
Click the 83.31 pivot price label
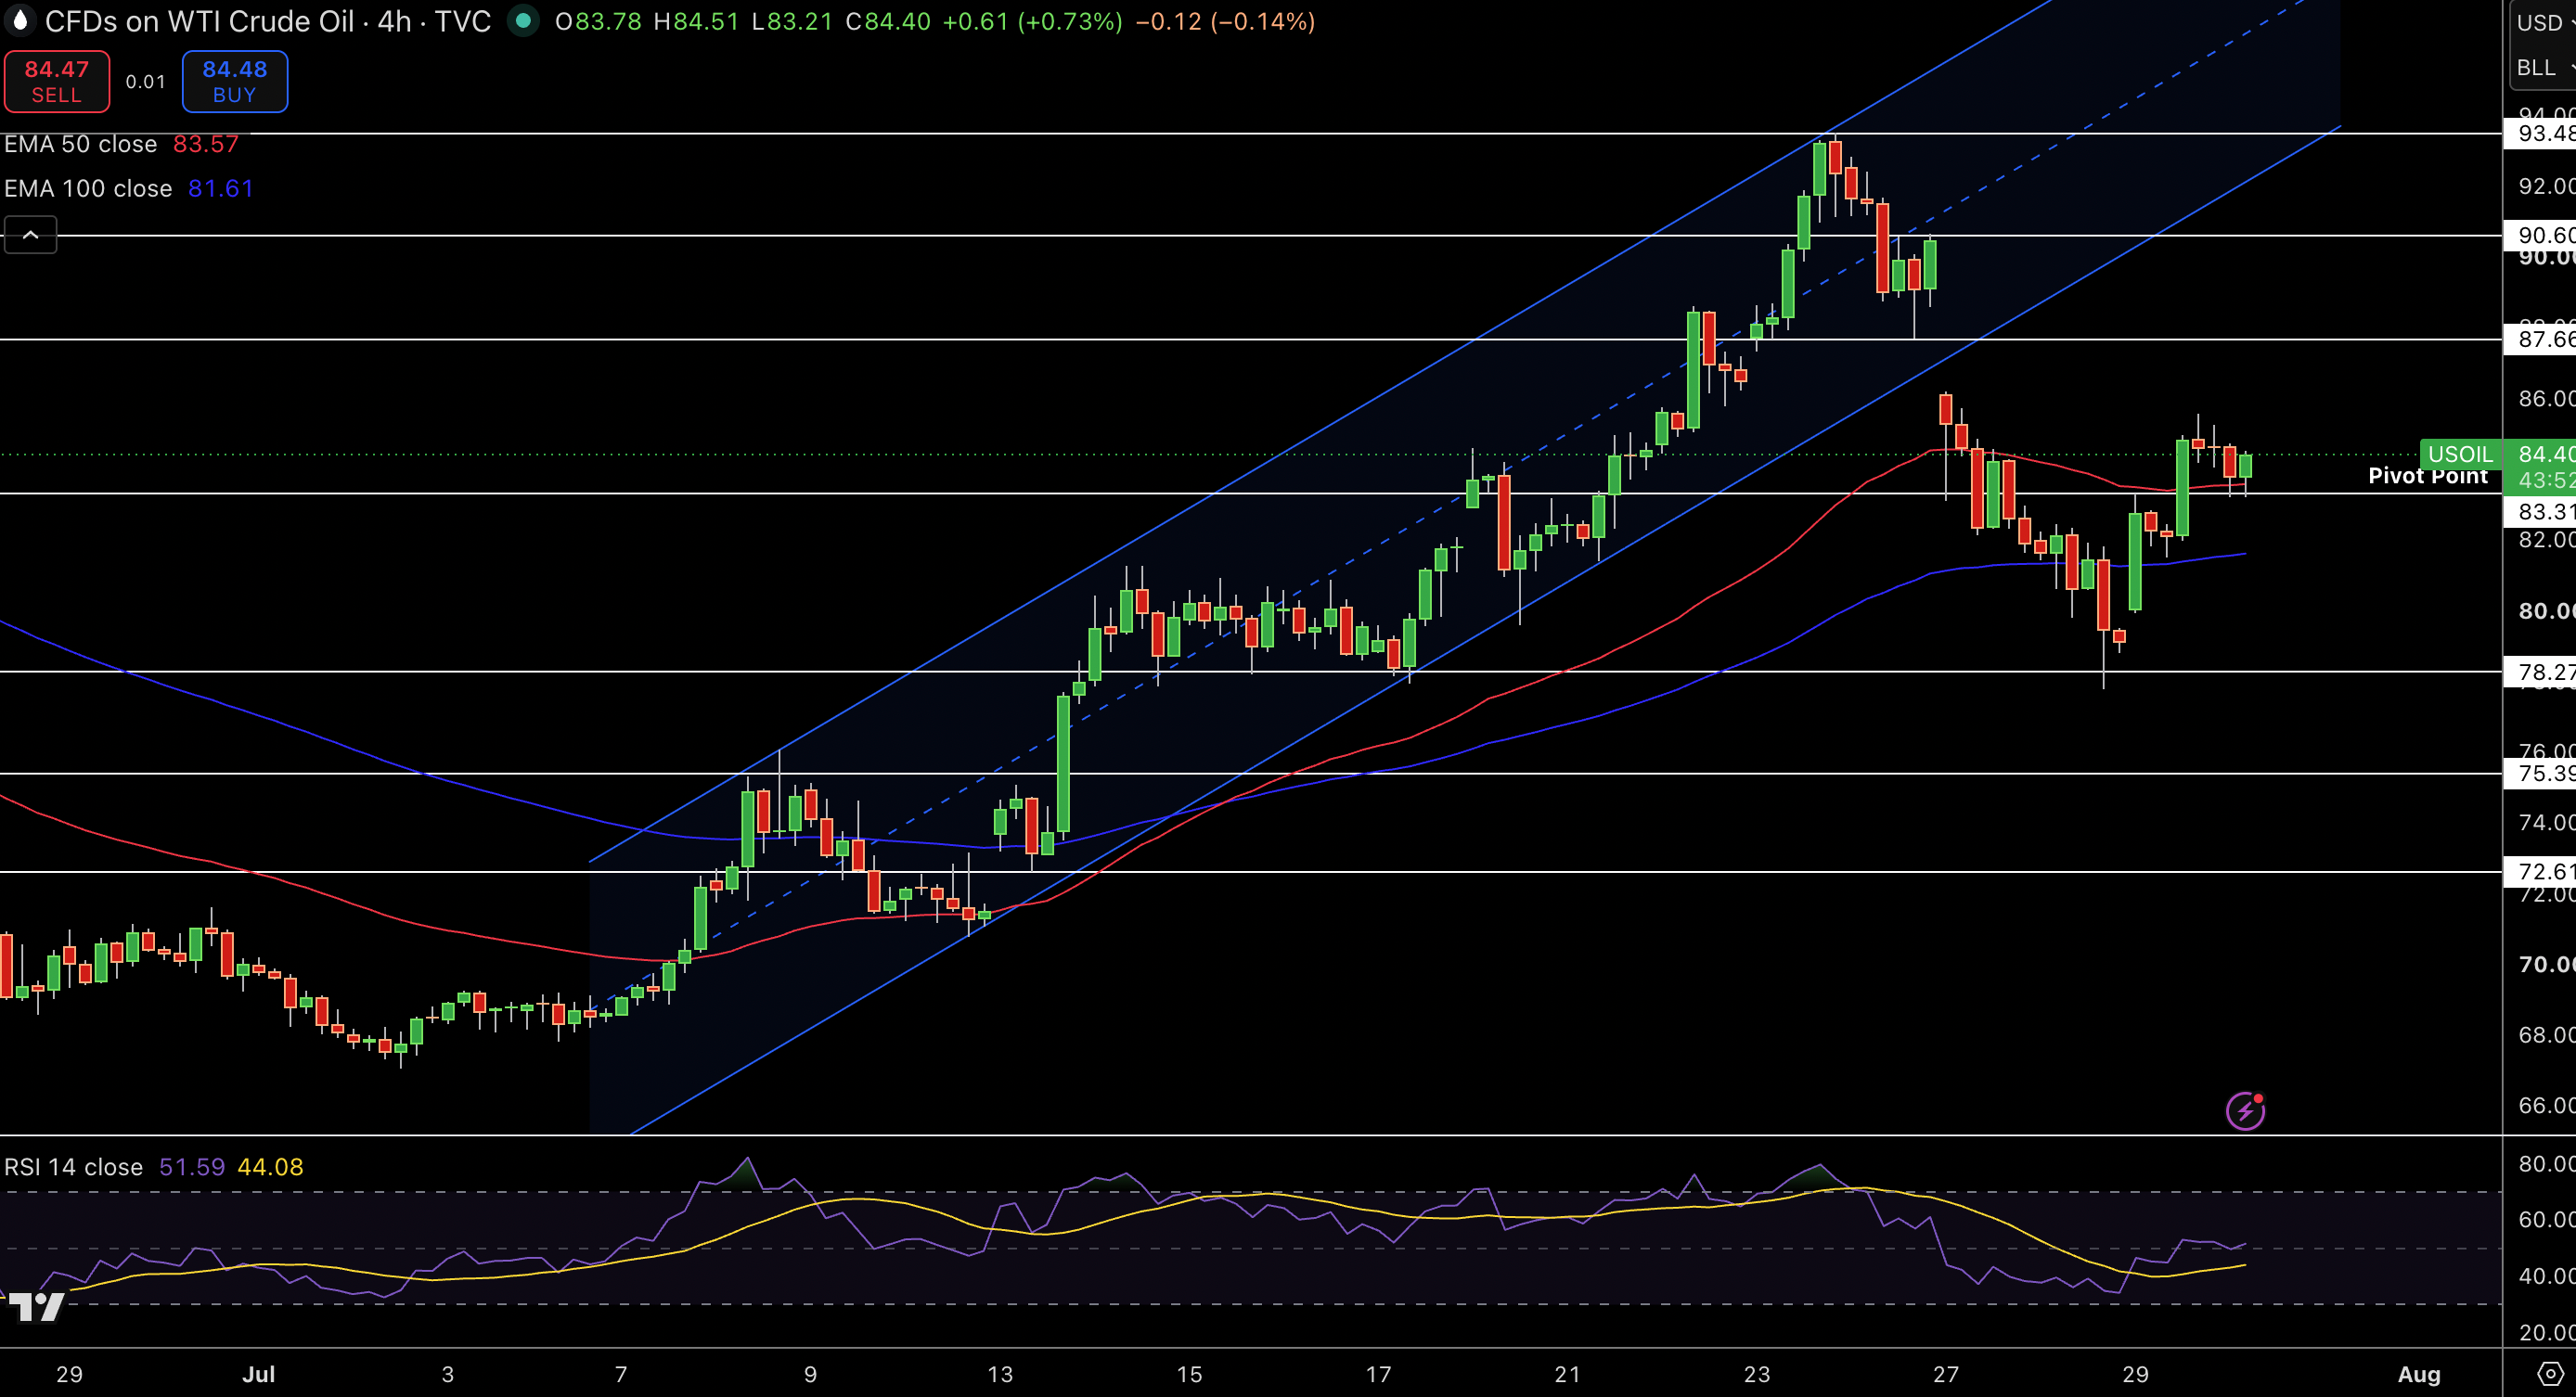(x=2541, y=512)
